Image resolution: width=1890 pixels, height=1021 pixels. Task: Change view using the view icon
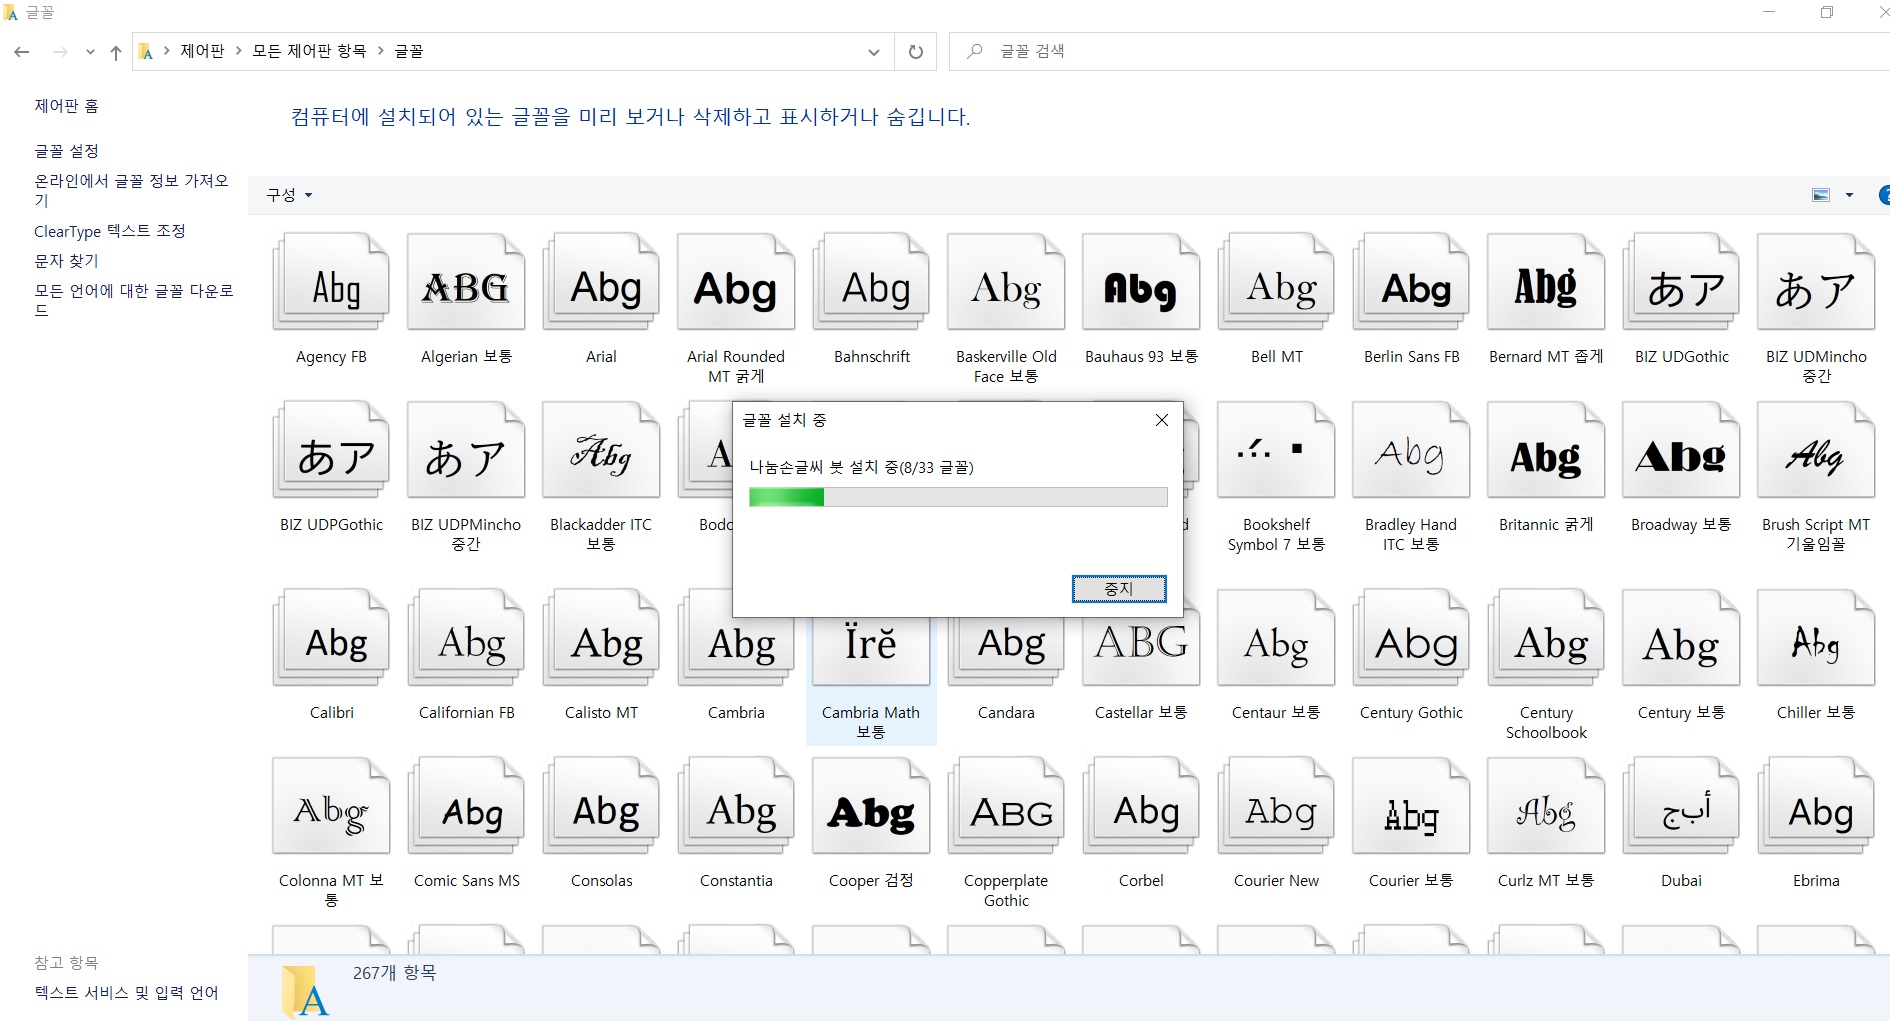[1821, 195]
